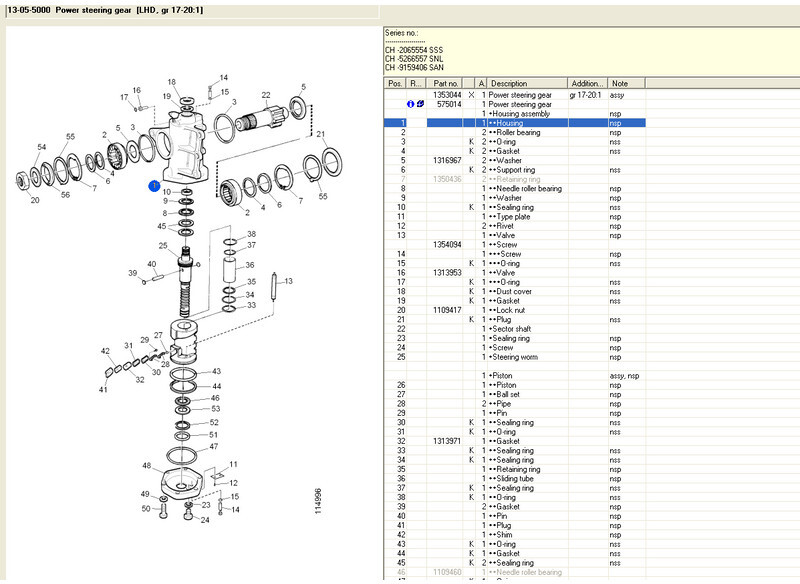Screen dimensions: 800x584
Task: Click callout number 48 on the cover plate
Action: tap(147, 466)
